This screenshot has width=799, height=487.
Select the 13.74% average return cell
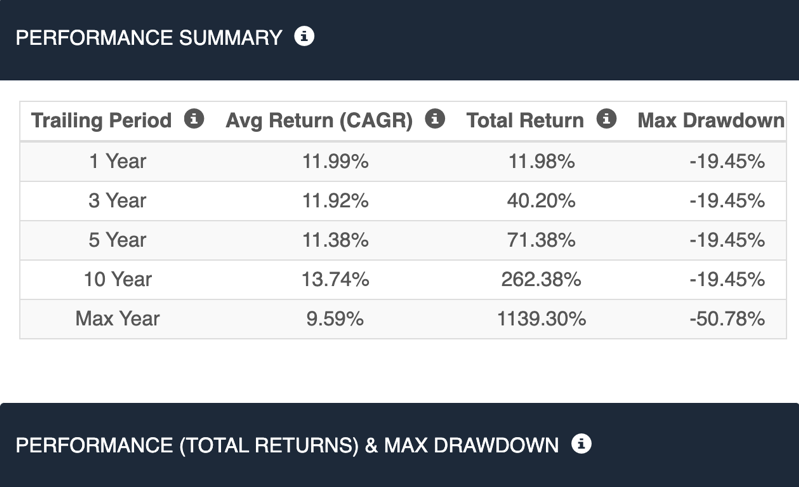335,280
